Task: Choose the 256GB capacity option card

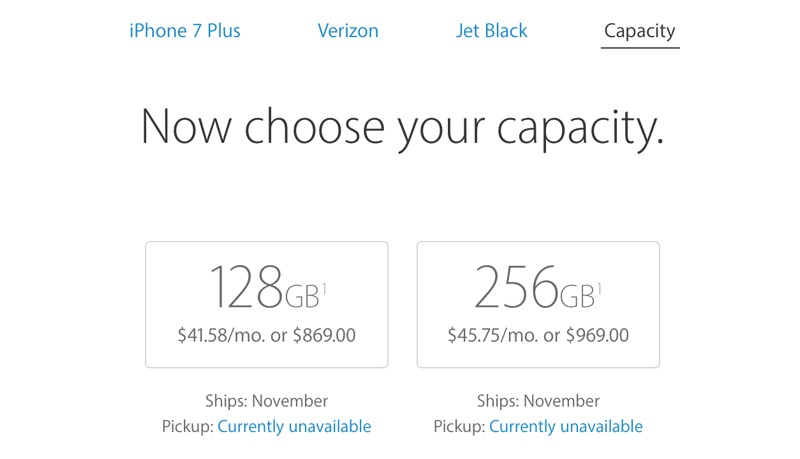Action: coord(538,304)
